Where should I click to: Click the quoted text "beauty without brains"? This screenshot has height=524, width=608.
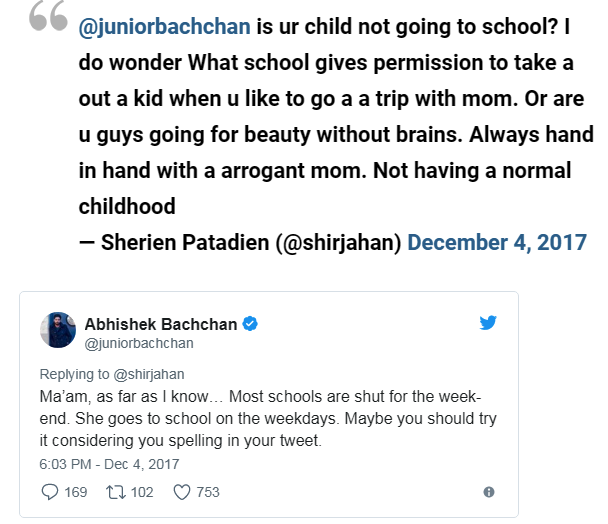[353, 135]
